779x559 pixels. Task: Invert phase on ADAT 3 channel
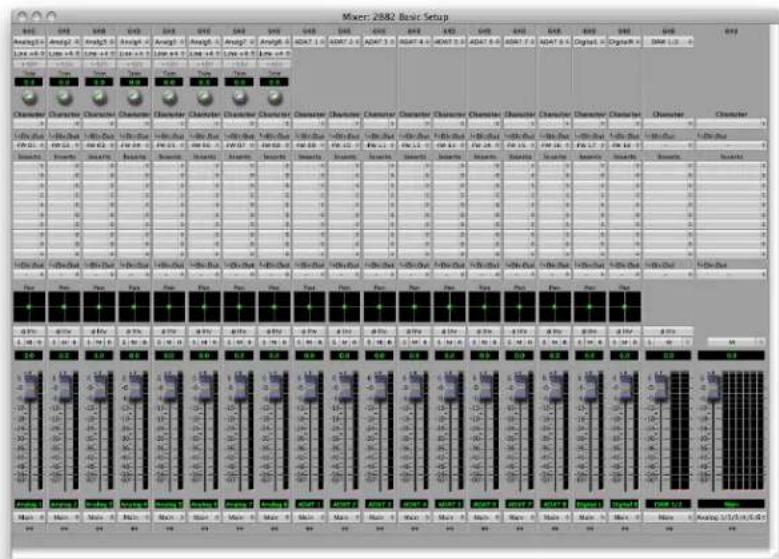[x=380, y=331]
